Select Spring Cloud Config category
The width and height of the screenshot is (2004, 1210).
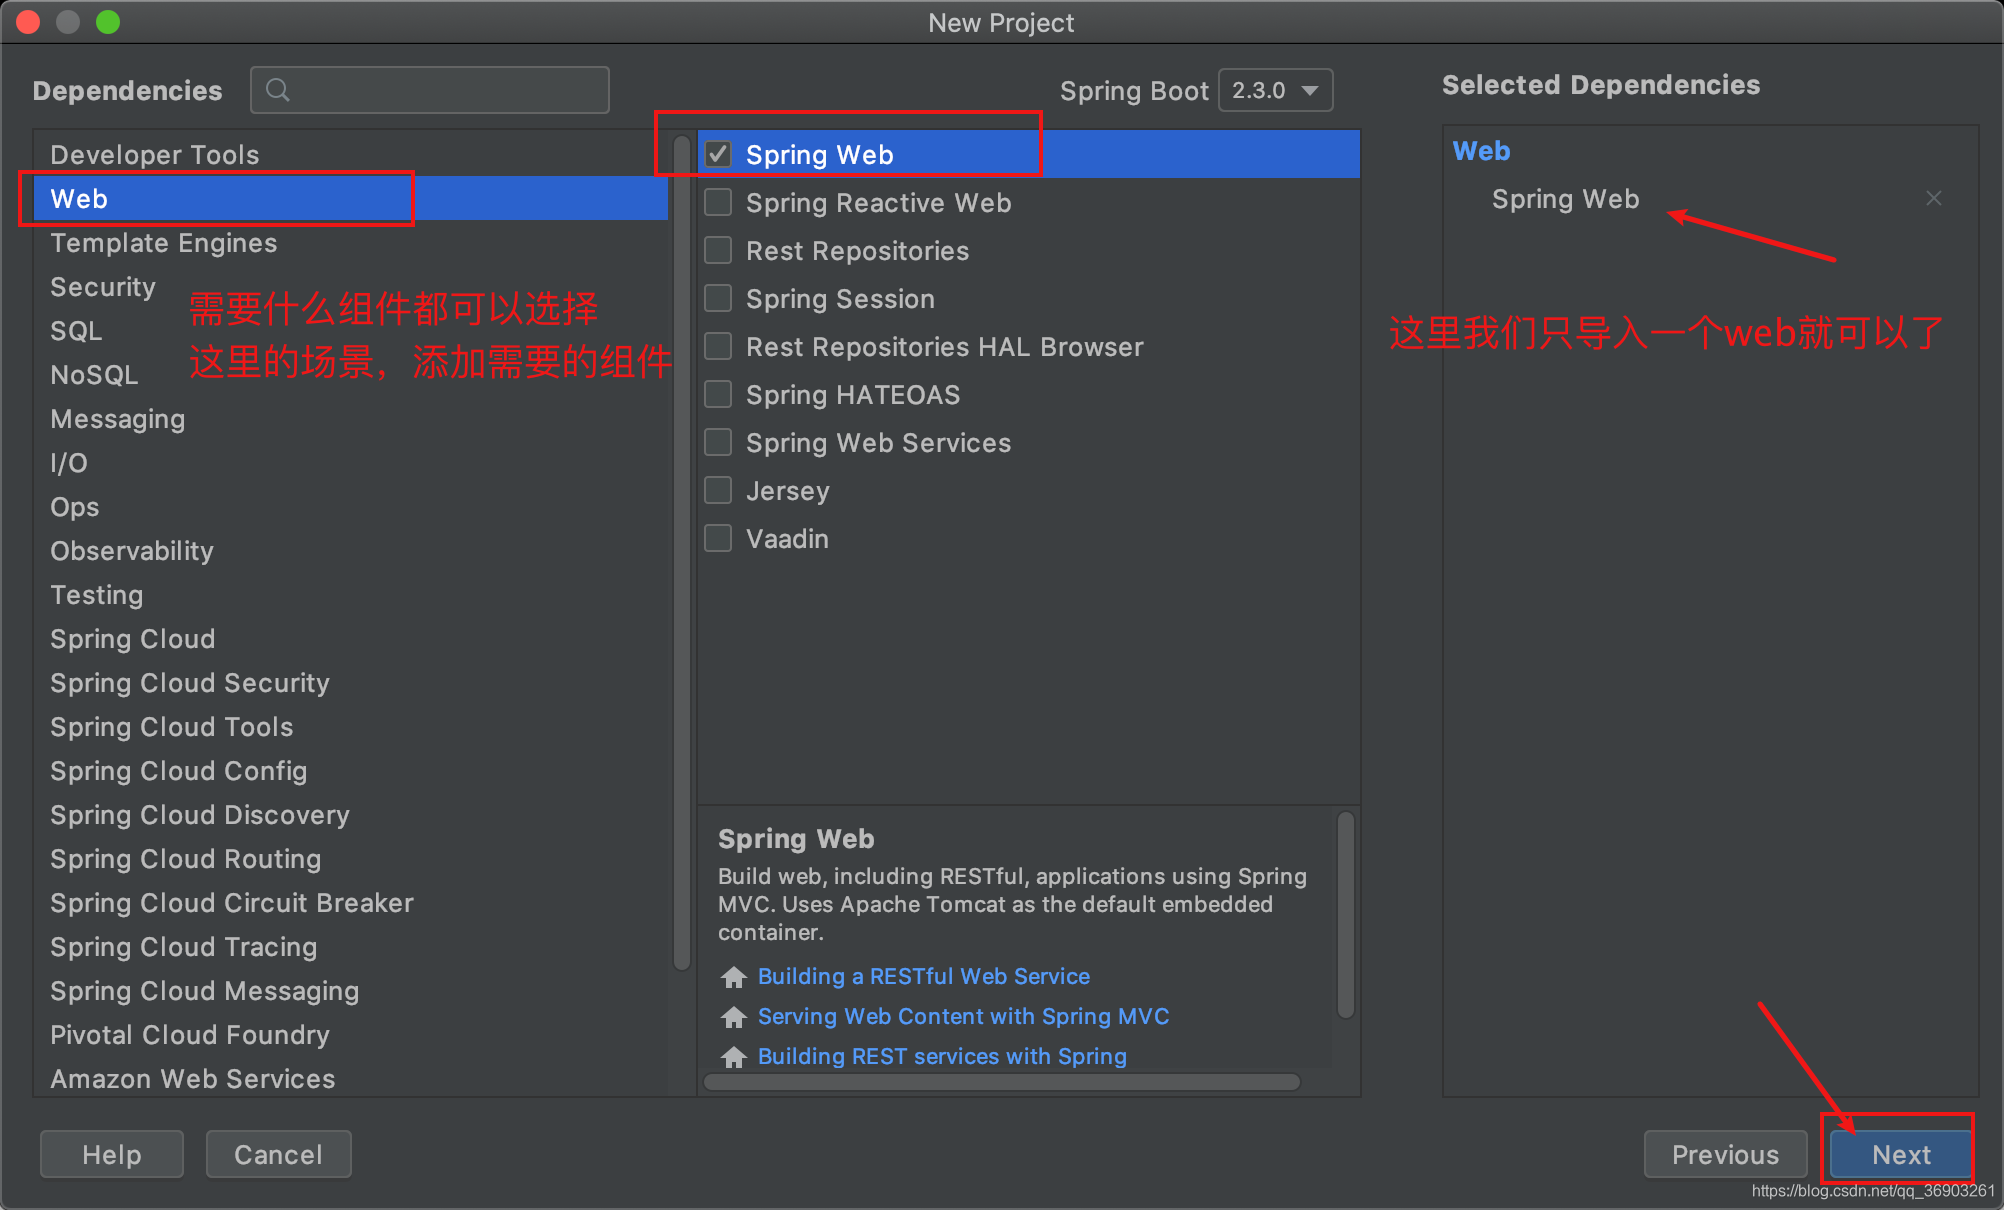351,770
